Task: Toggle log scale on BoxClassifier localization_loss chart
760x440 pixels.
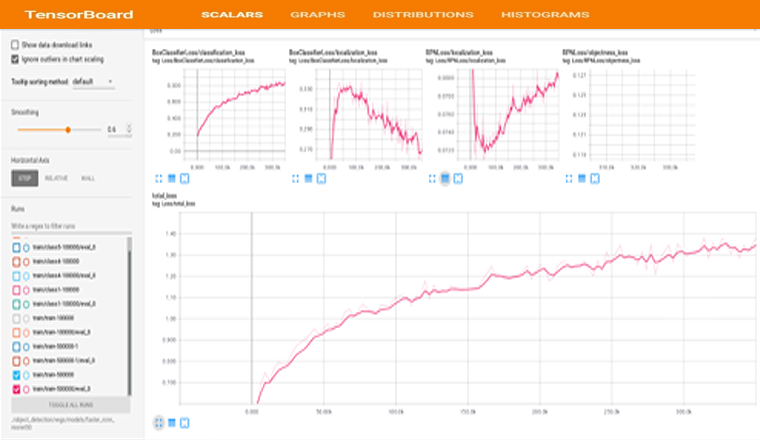Action: (x=308, y=178)
